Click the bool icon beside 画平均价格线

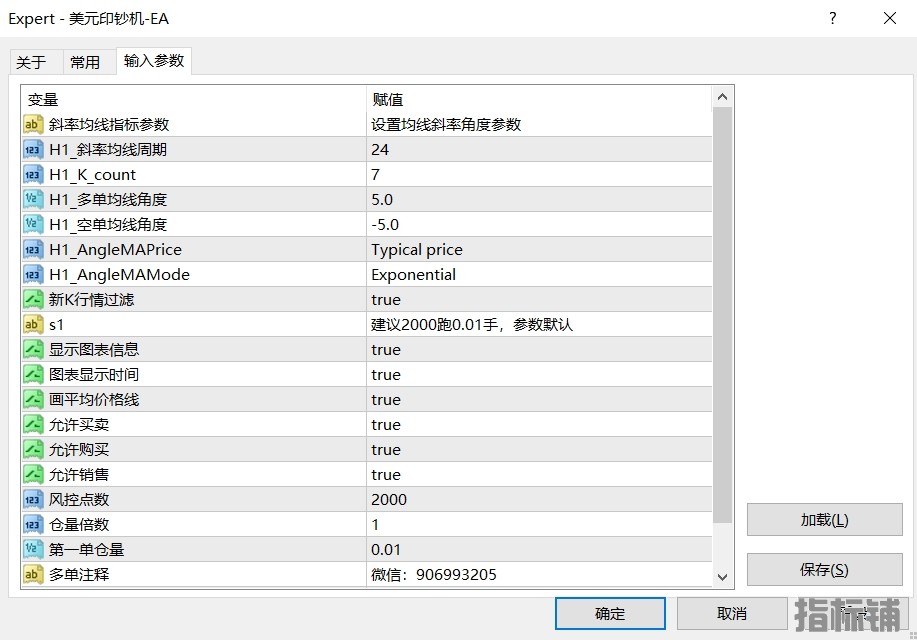click(33, 400)
